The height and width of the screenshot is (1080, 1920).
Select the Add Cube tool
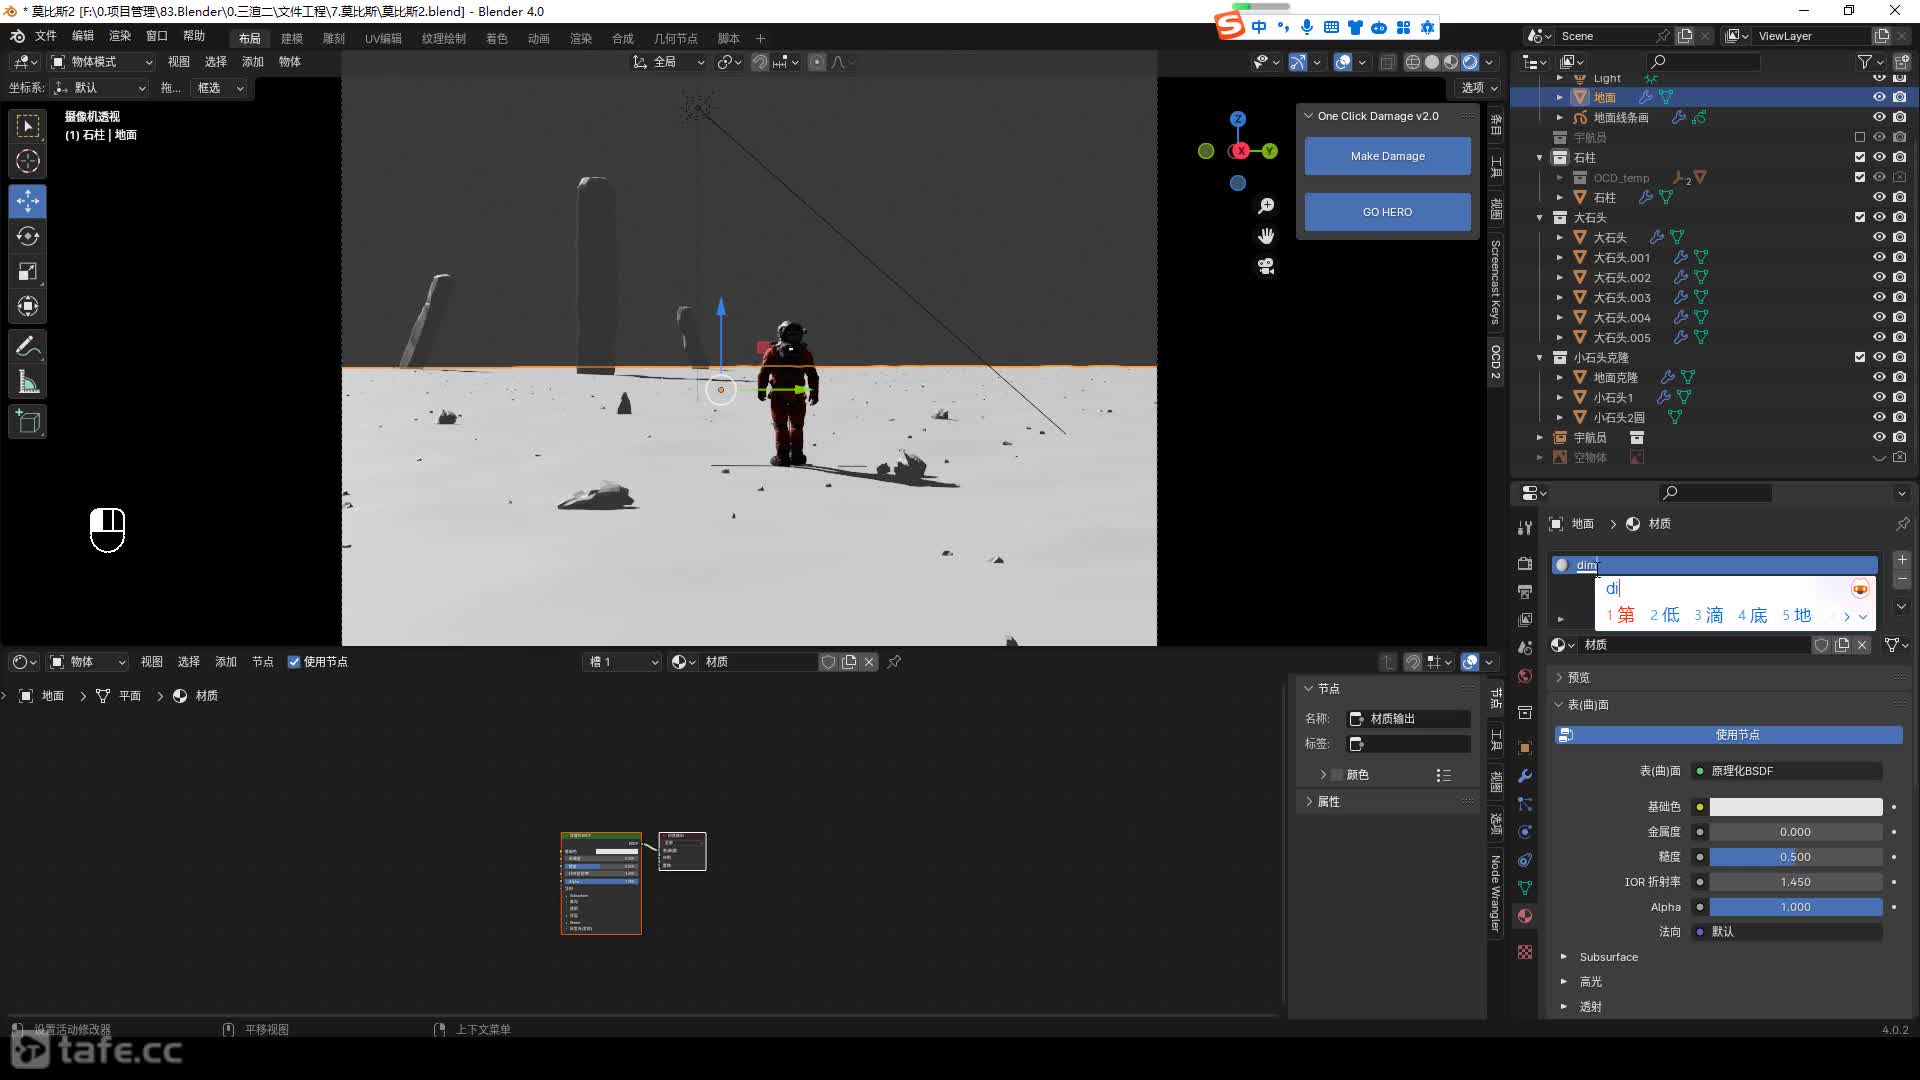pos(28,422)
